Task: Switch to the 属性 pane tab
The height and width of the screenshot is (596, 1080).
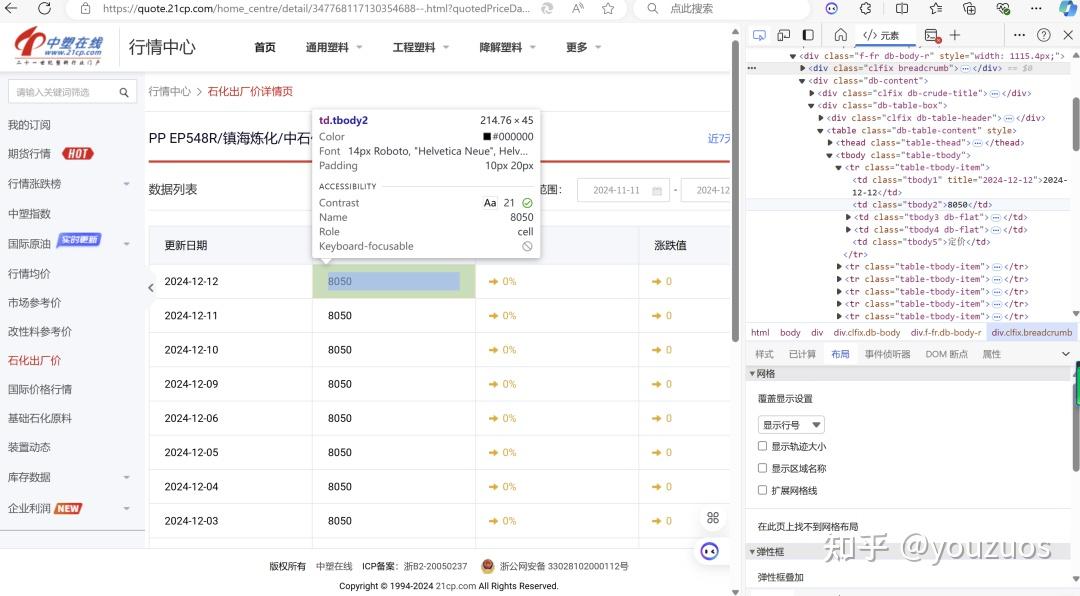Action: (992, 354)
